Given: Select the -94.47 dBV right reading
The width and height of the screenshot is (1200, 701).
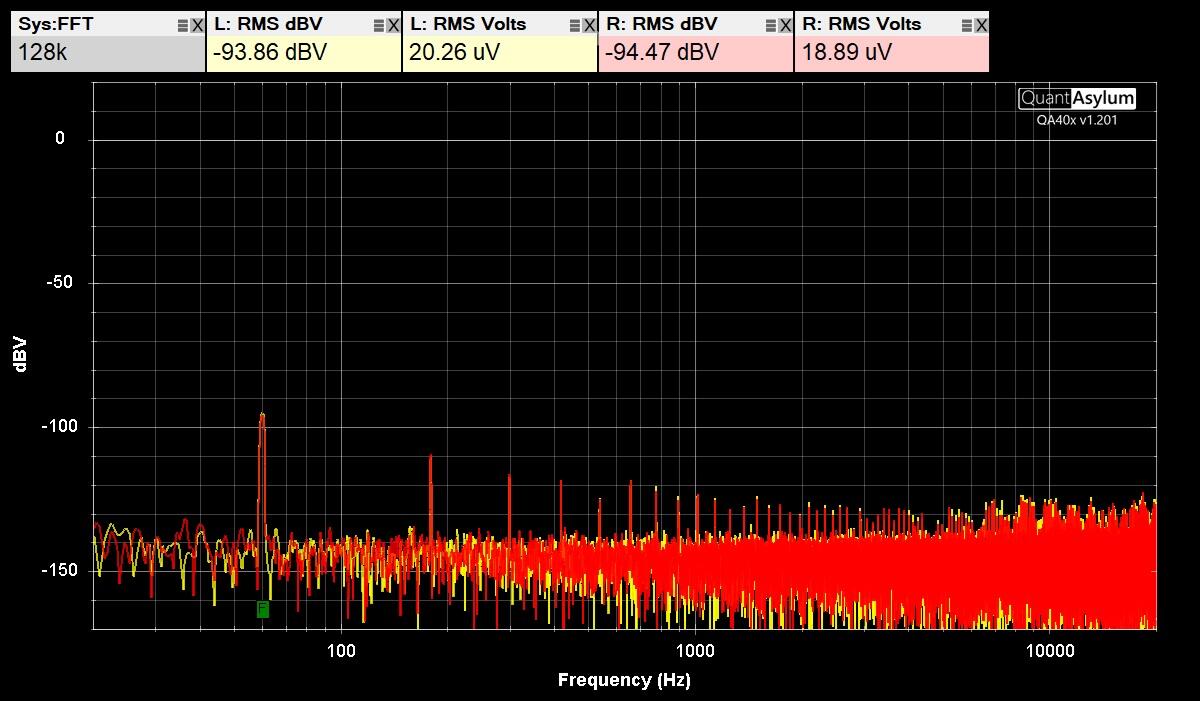Looking at the screenshot, I should click(662, 53).
